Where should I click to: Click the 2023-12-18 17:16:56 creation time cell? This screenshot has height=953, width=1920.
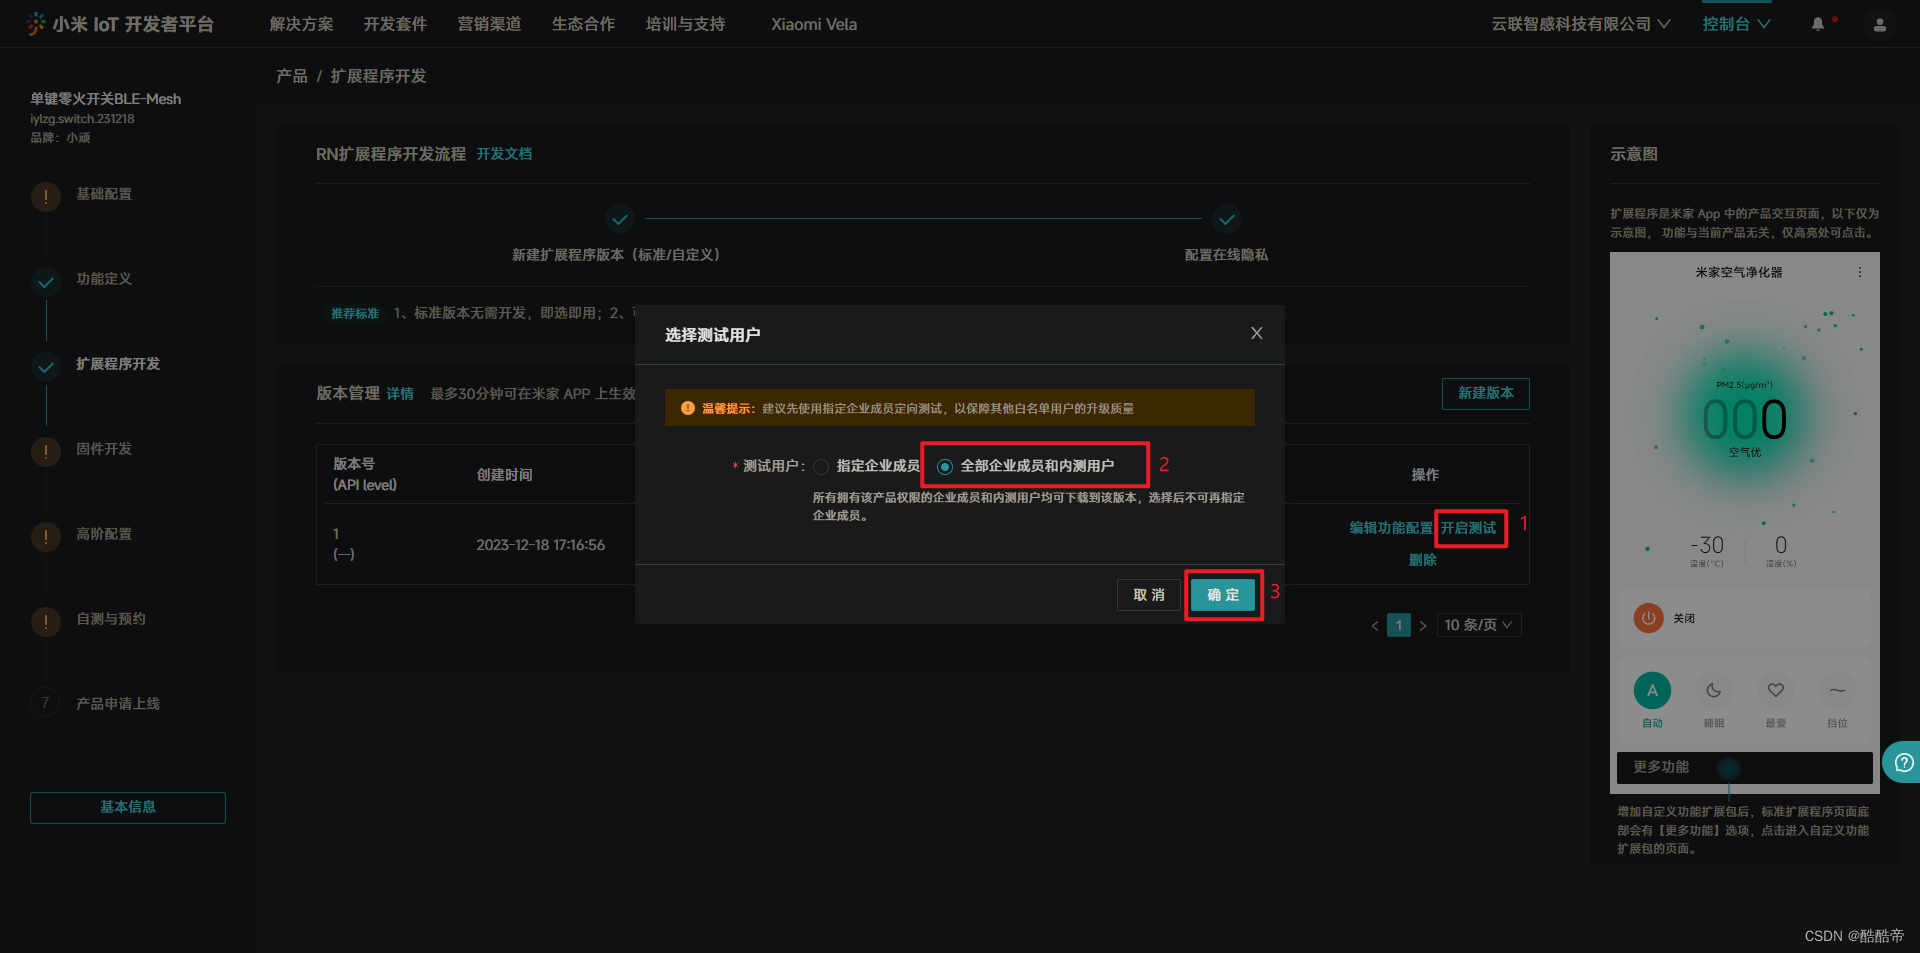pos(541,545)
